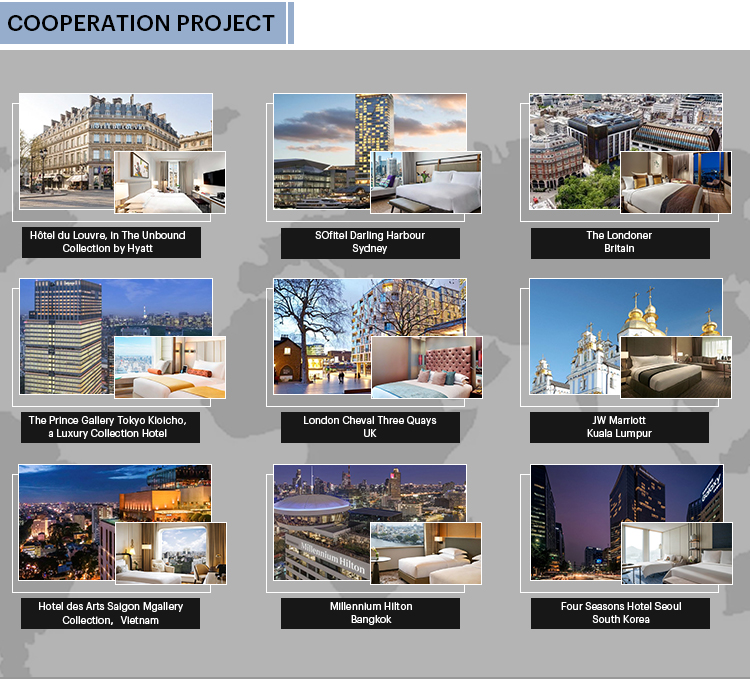Open the Hôtel du Louvre caption label
750x680 pixels.
pyautogui.click(x=110, y=242)
